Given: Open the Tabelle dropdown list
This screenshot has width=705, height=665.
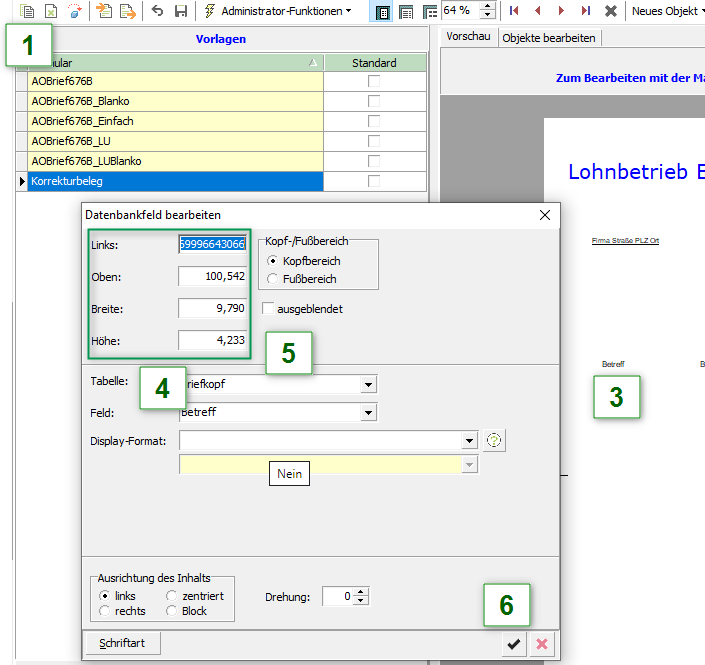Looking at the screenshot, I should point(369,385).
